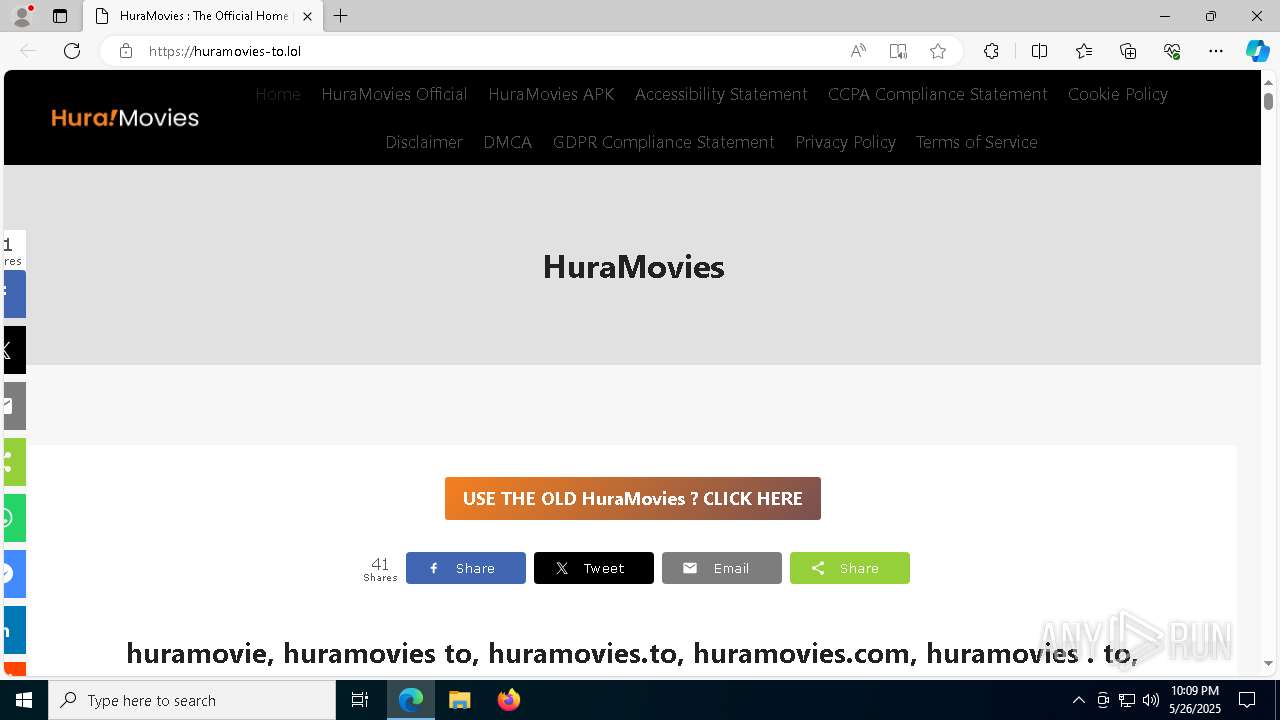Click the browser back arrow
The width and height of the screenshot is (1280, 720).
[x=28, y=51]
